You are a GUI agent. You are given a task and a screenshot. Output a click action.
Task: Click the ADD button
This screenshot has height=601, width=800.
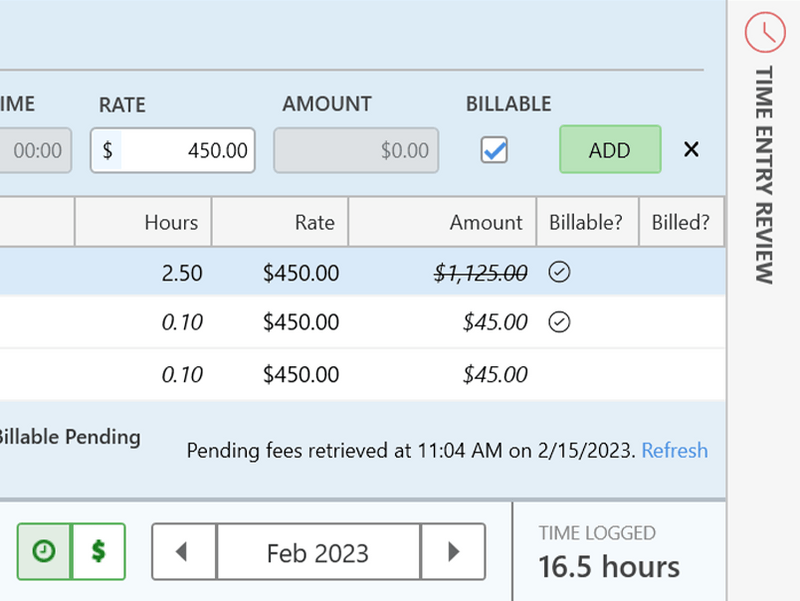(610, 150)
